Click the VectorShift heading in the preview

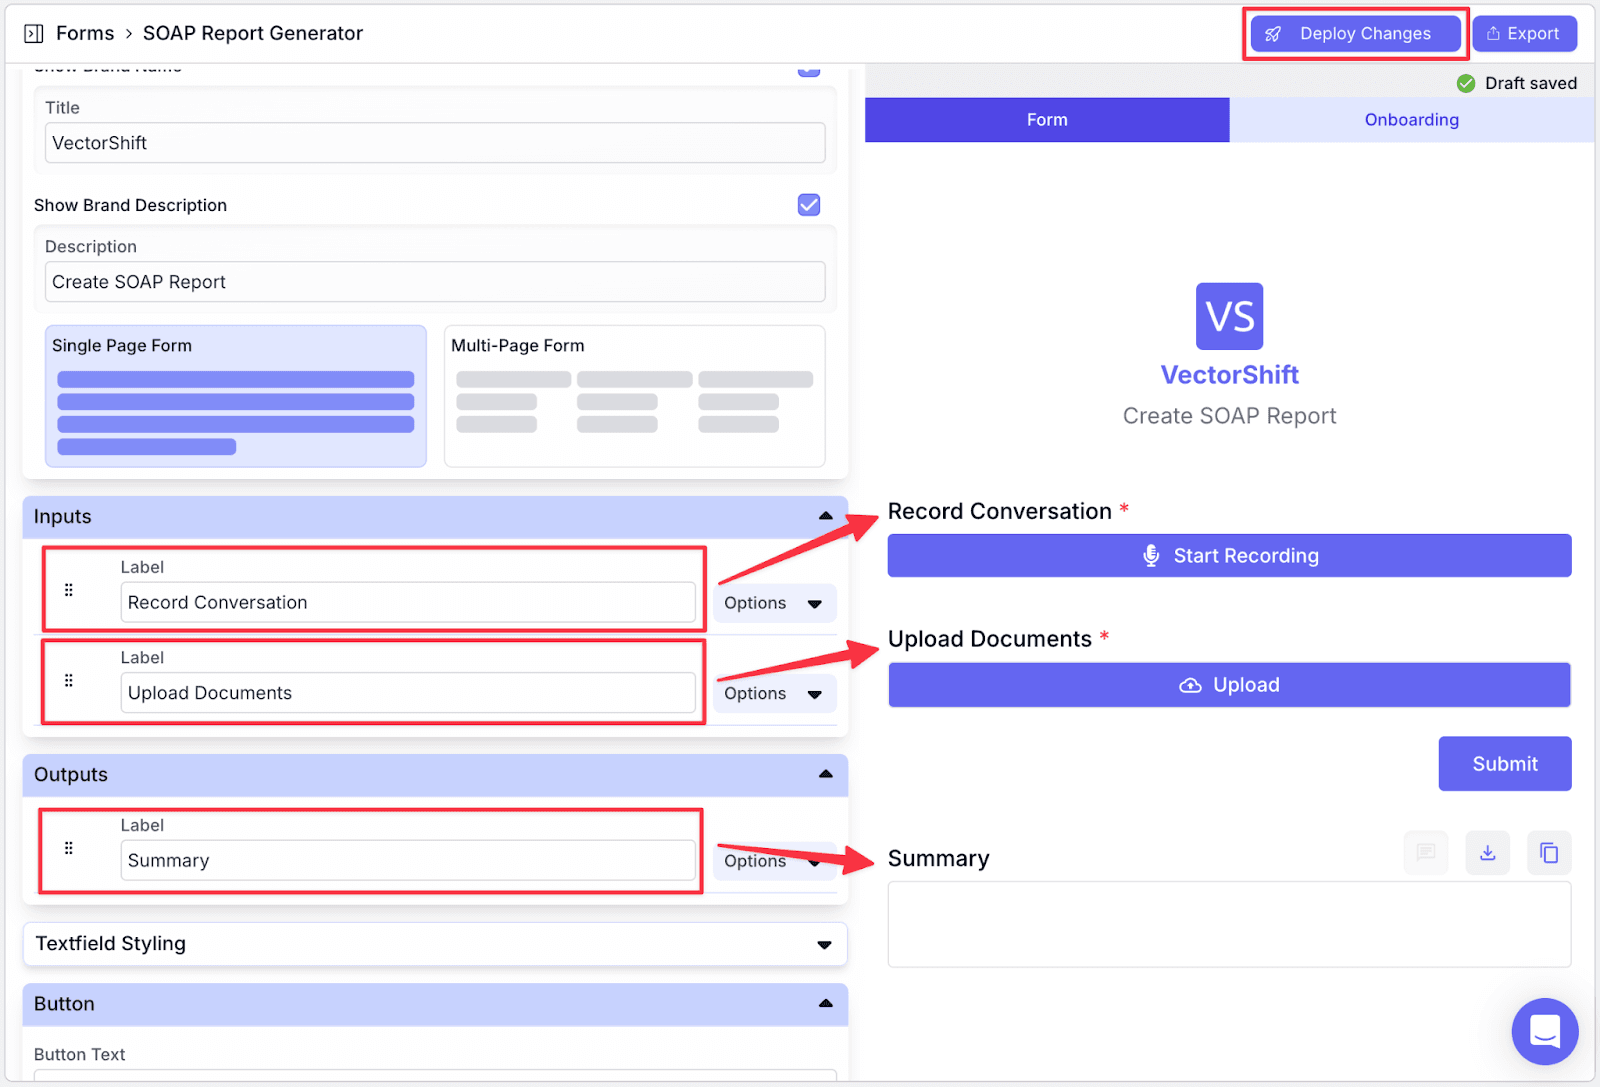pyautogui.click(x=1229, y=375)
